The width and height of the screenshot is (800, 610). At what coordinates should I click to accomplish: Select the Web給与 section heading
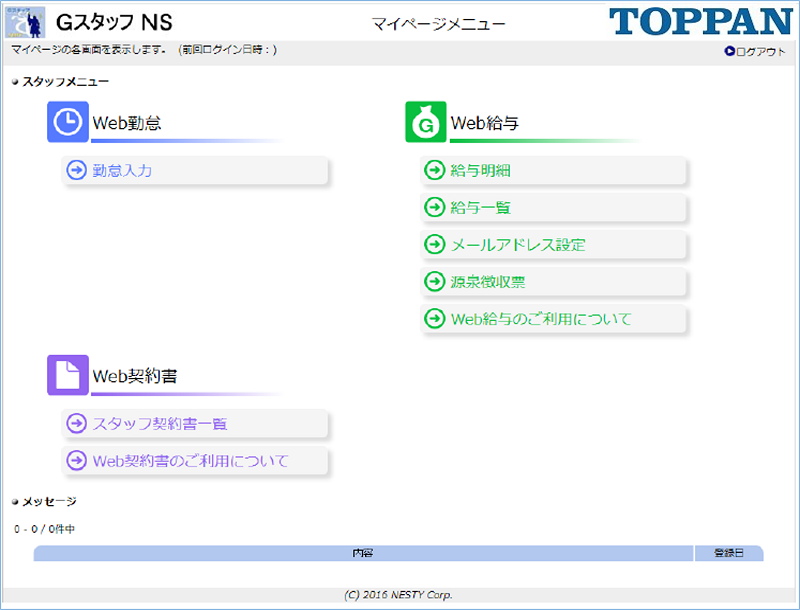tap(485, 123)
